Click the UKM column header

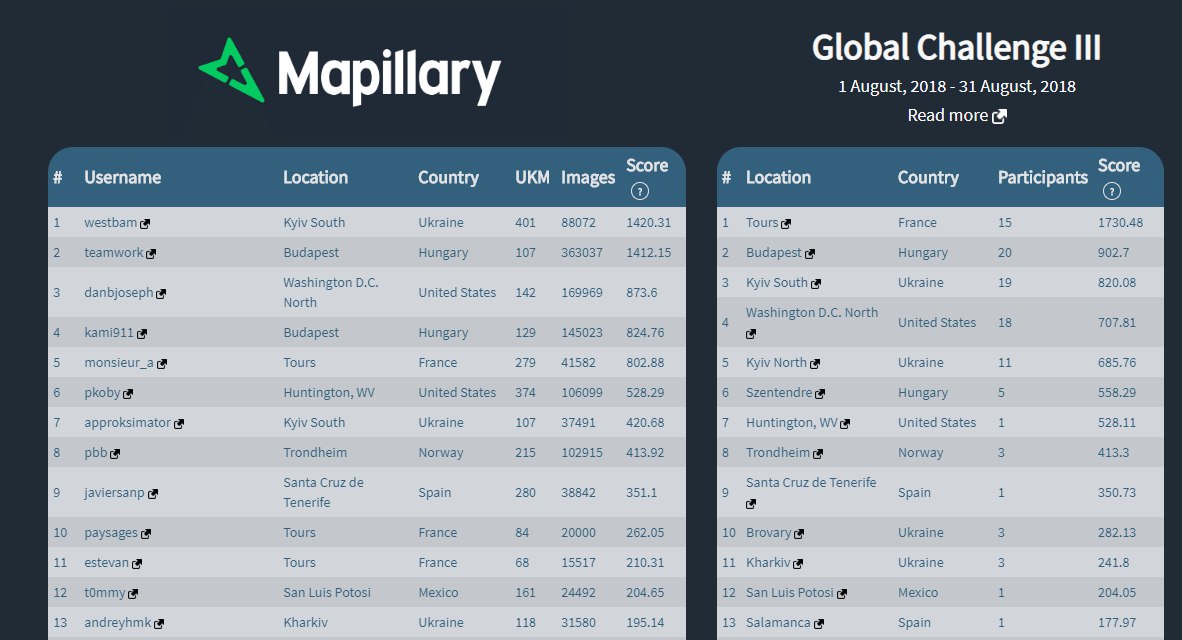pyautogui.click(x=532, y=177)
